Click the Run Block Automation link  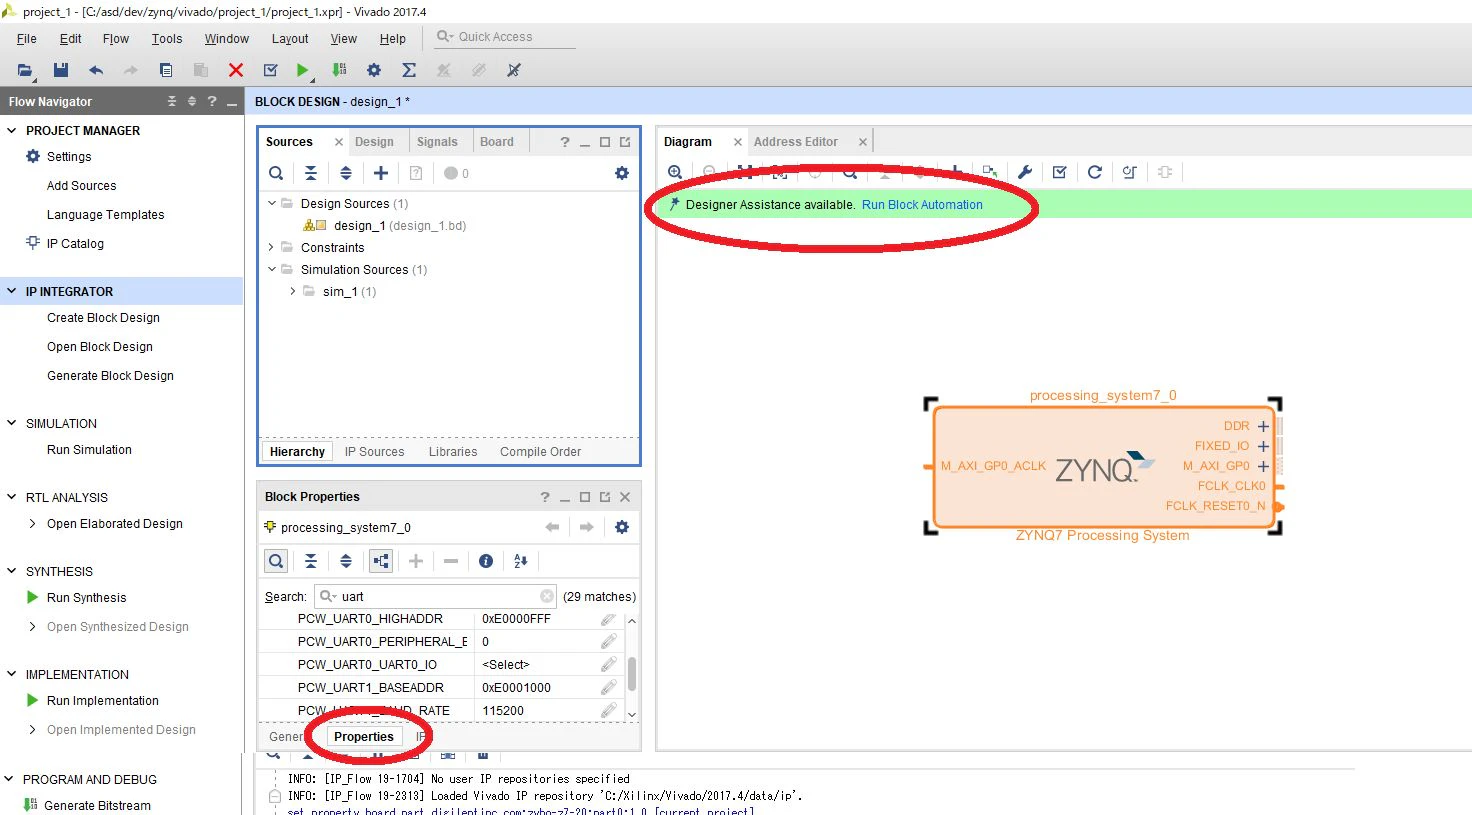[922, 205]
